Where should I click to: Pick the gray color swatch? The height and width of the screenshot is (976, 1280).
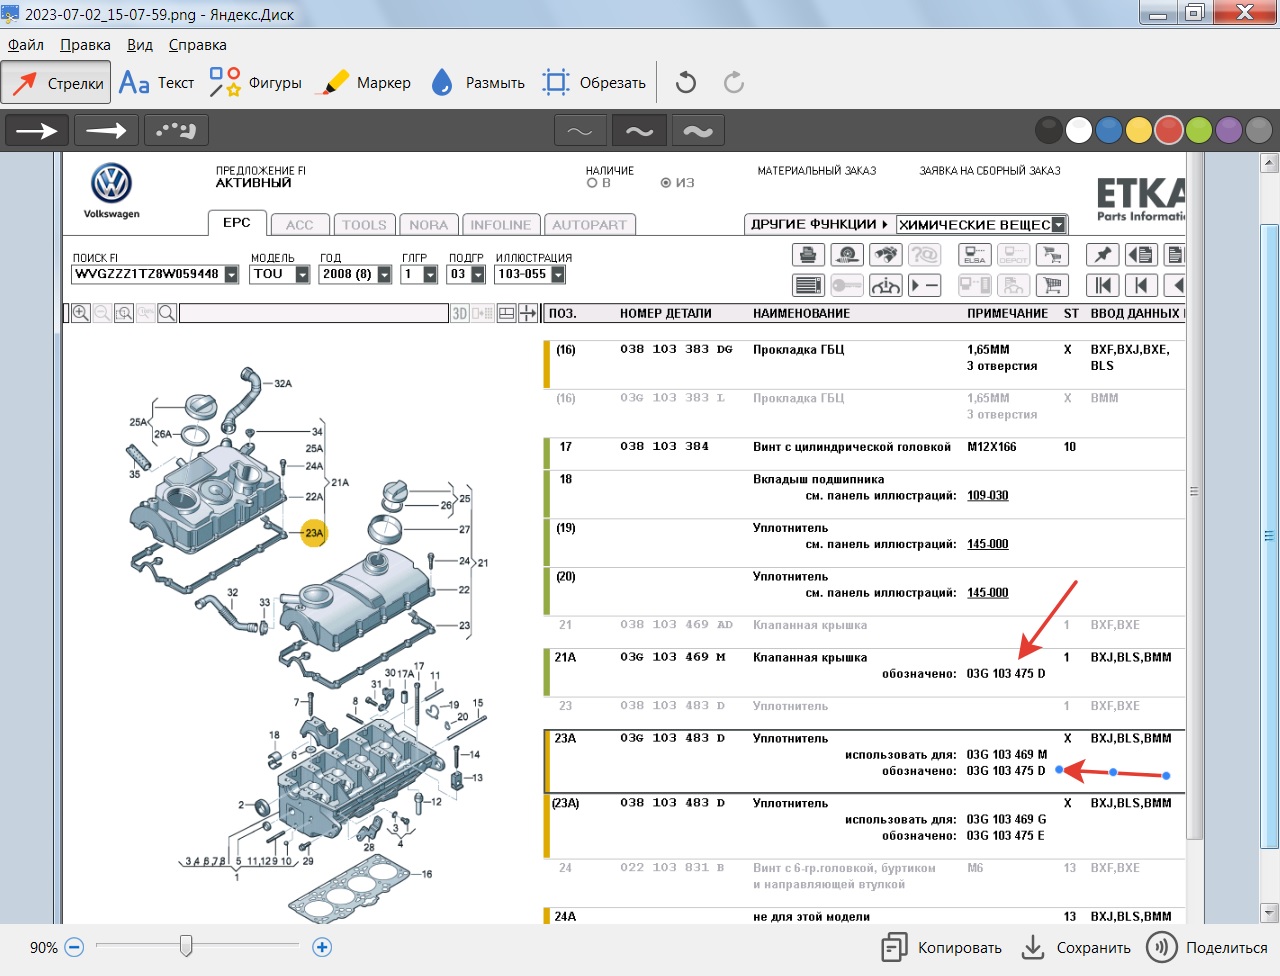pyautogui.click(x=1259, y=130)
